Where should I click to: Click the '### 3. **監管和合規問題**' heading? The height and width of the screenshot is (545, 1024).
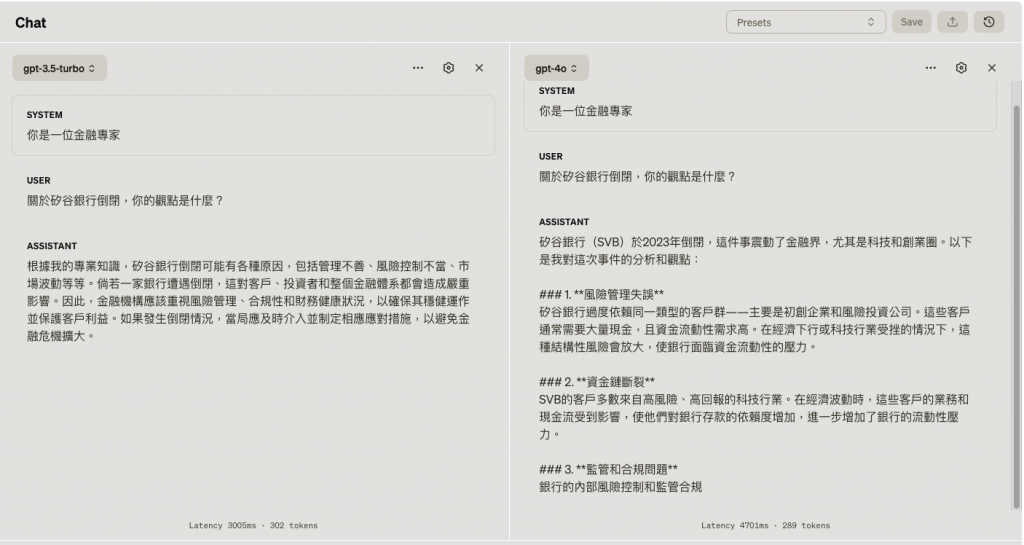tap(609, 469)
